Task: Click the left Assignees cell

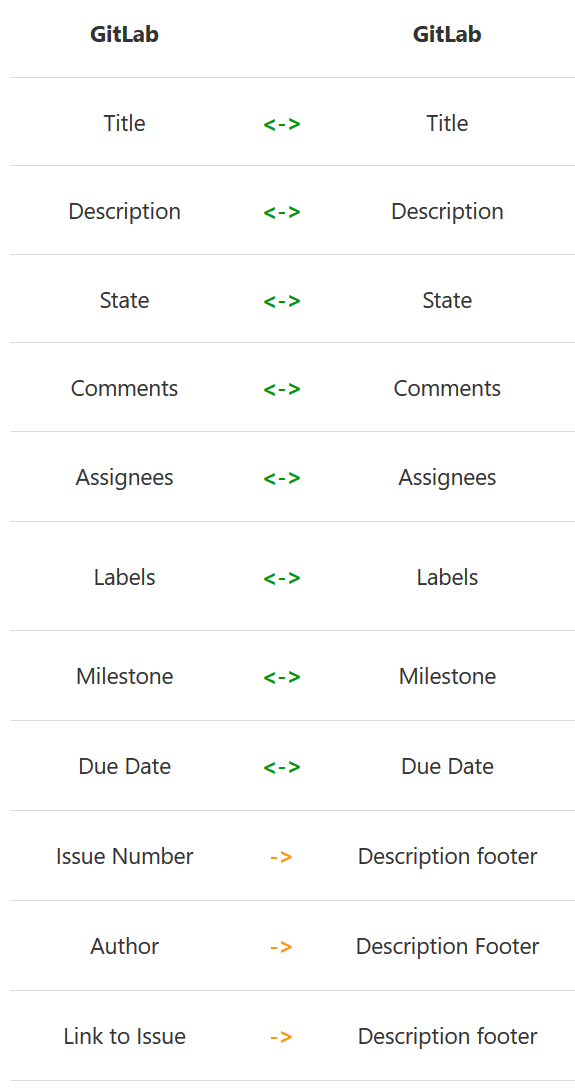Action: click(124, 477)
